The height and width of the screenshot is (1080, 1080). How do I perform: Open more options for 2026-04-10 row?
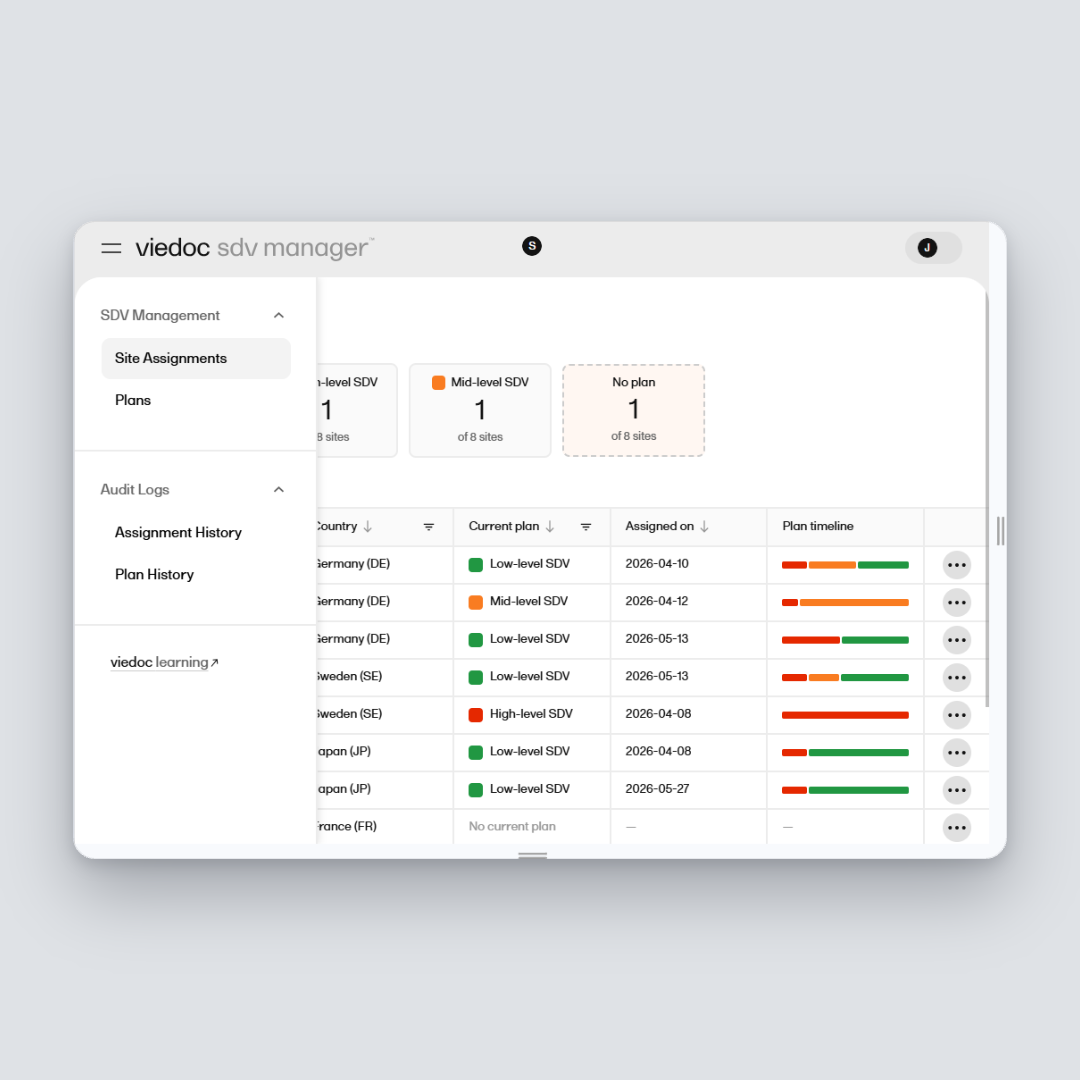pos(957,565)
